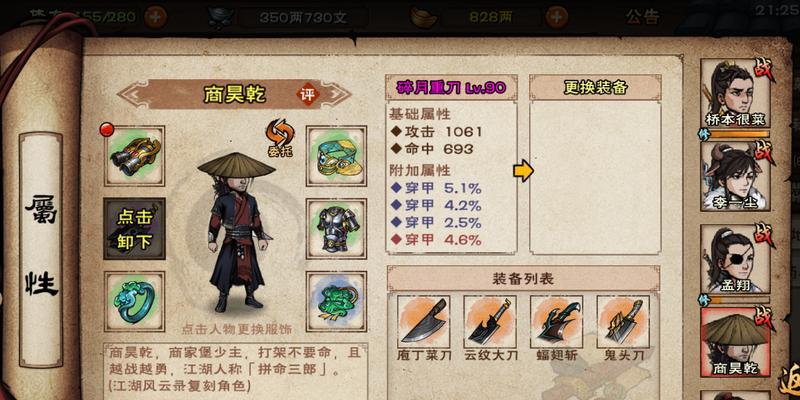
Task: Click 点击卸下 to unequip weapon
Action: tap(135, 229)
